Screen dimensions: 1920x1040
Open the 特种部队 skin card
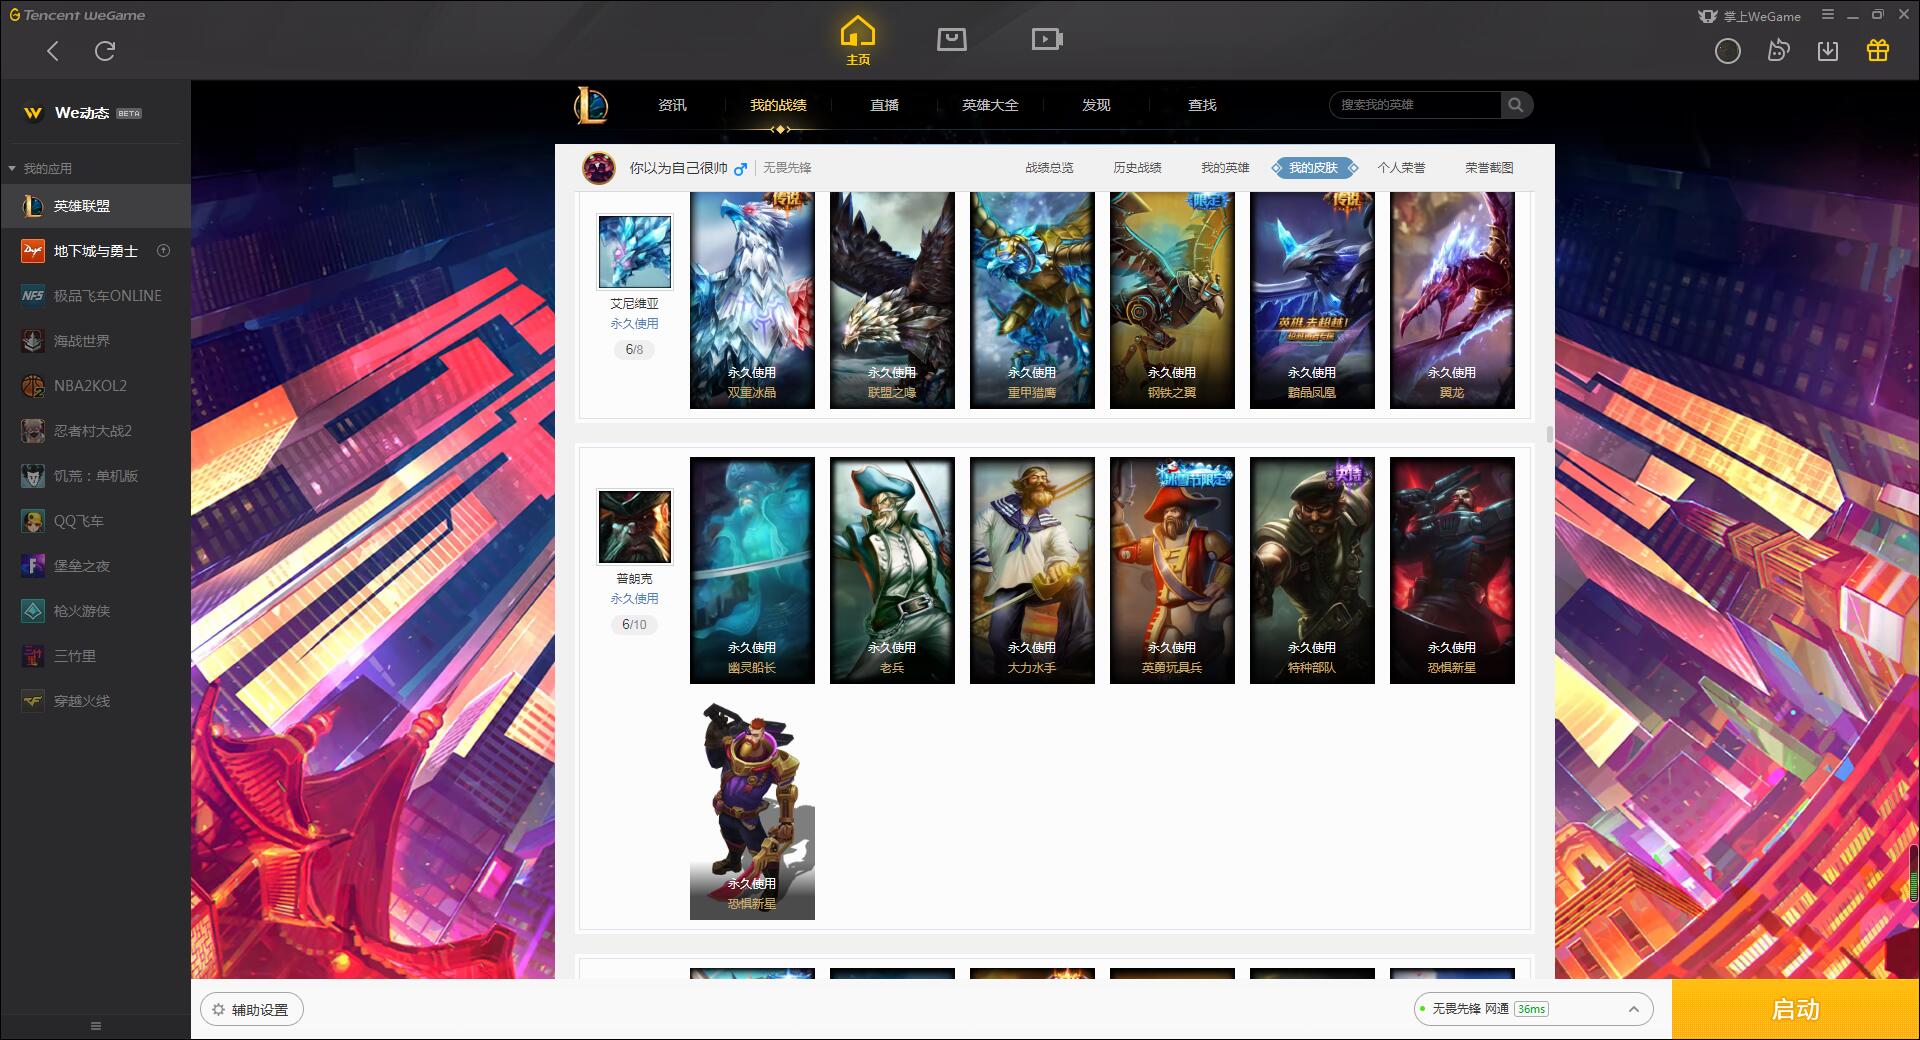click(x=1312, y=570)
